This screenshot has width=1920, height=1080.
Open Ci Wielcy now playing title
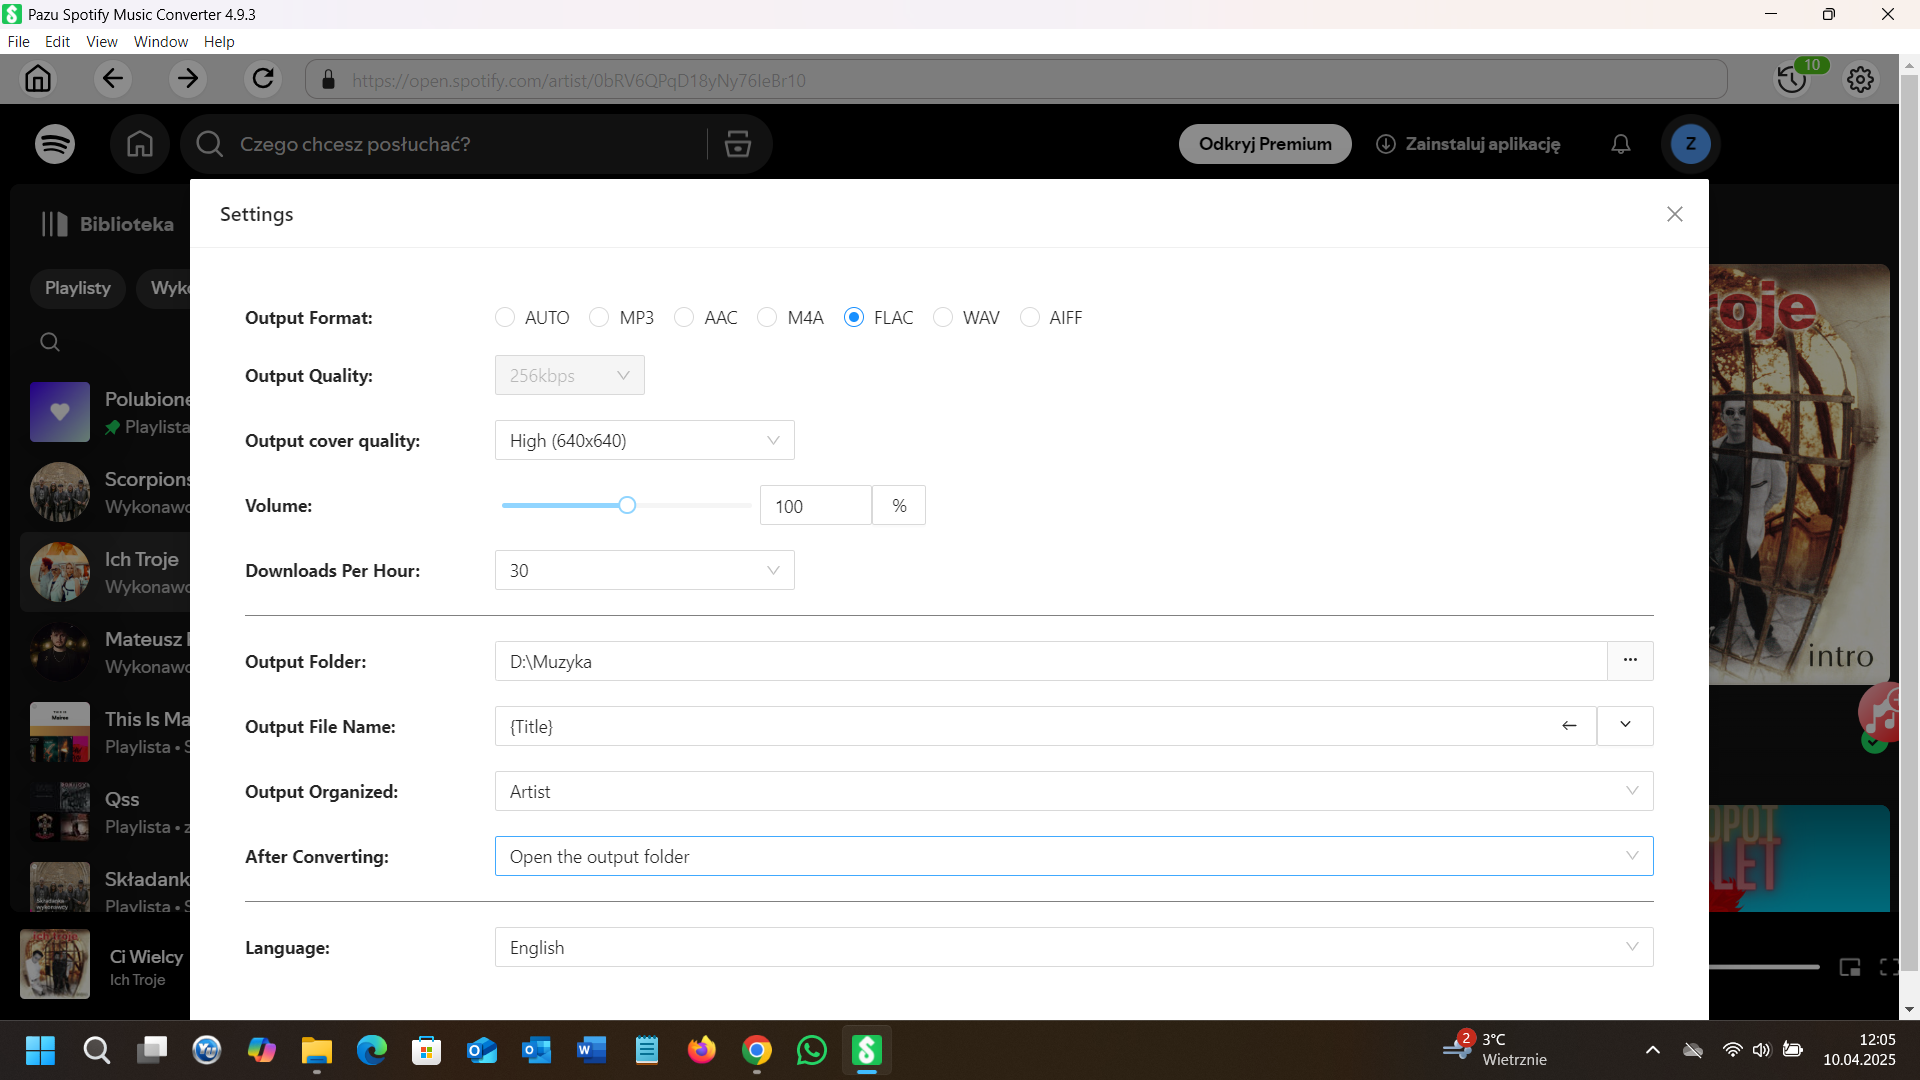coord(146,957)
